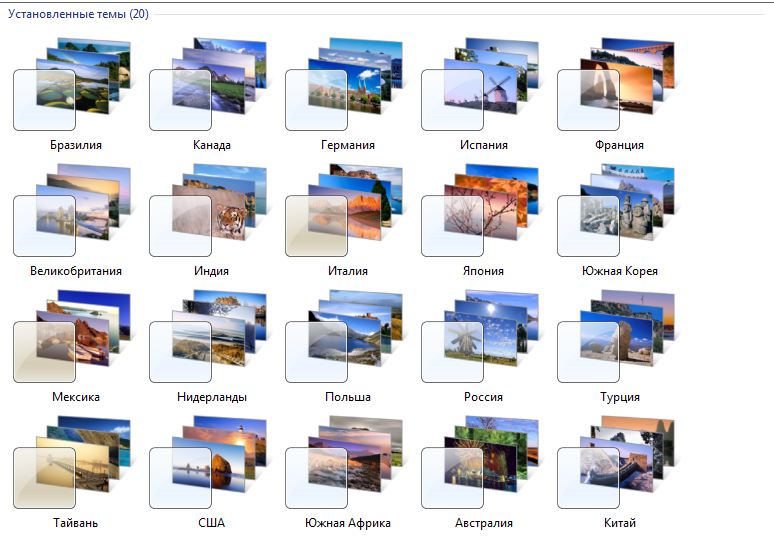Pick the США theme icon

click(x=208, y=462)
